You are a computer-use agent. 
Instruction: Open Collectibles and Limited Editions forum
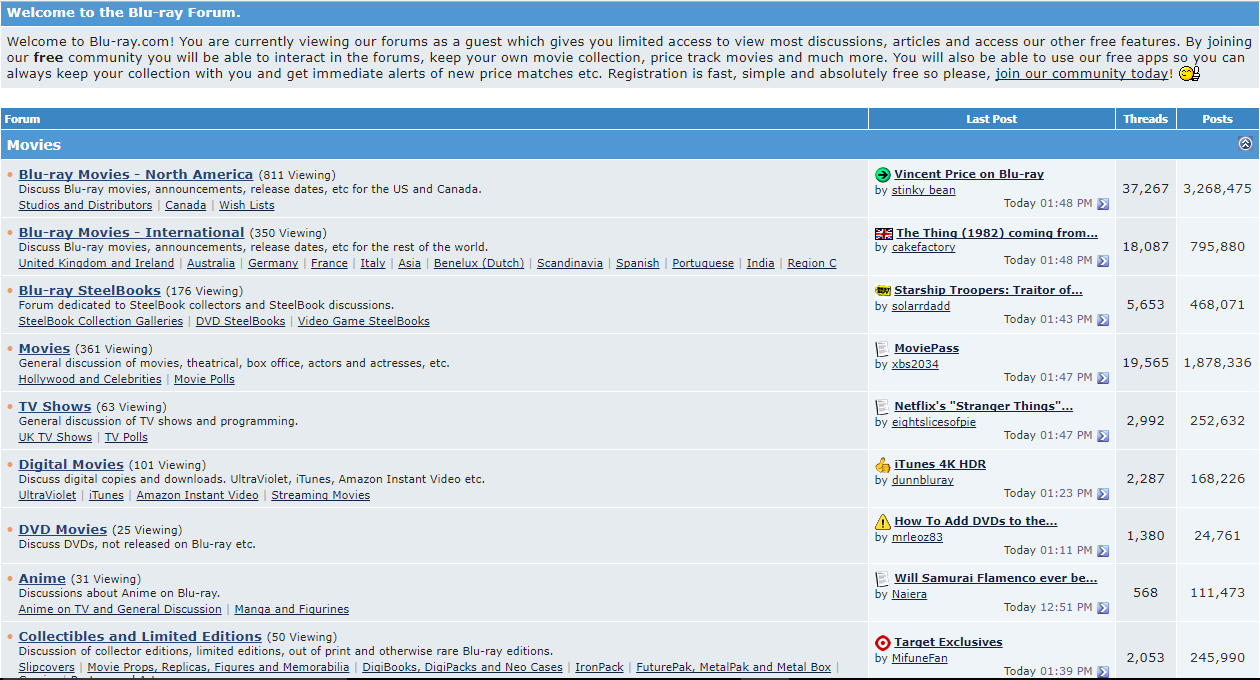coord(140,637)
